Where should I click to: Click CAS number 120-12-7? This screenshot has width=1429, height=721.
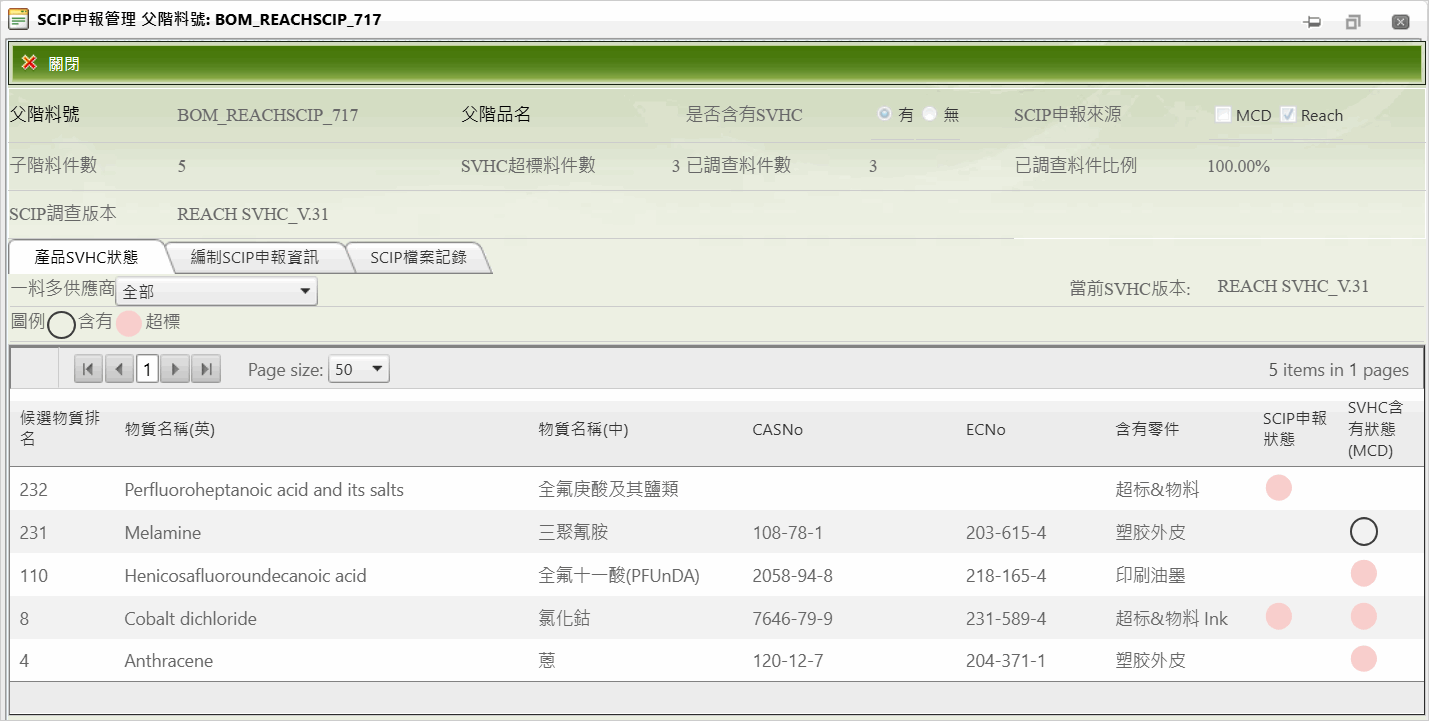tap(788, 661)
